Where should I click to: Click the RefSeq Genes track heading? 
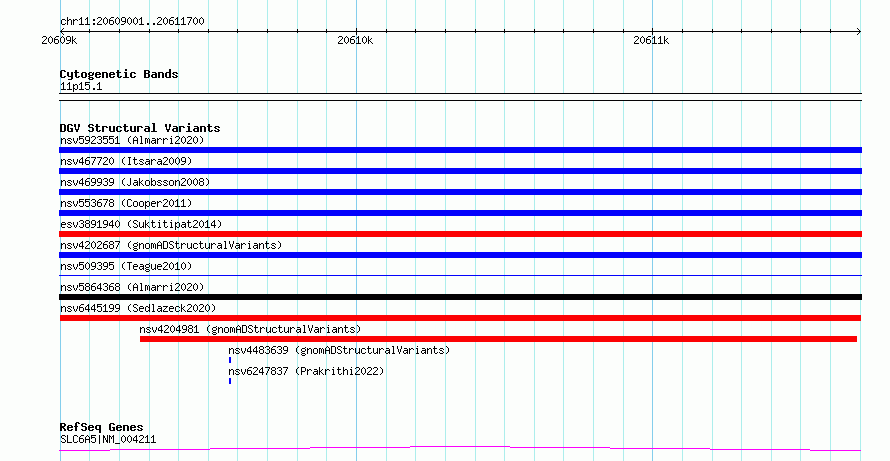pyautogui.click(x=101, y=427)
